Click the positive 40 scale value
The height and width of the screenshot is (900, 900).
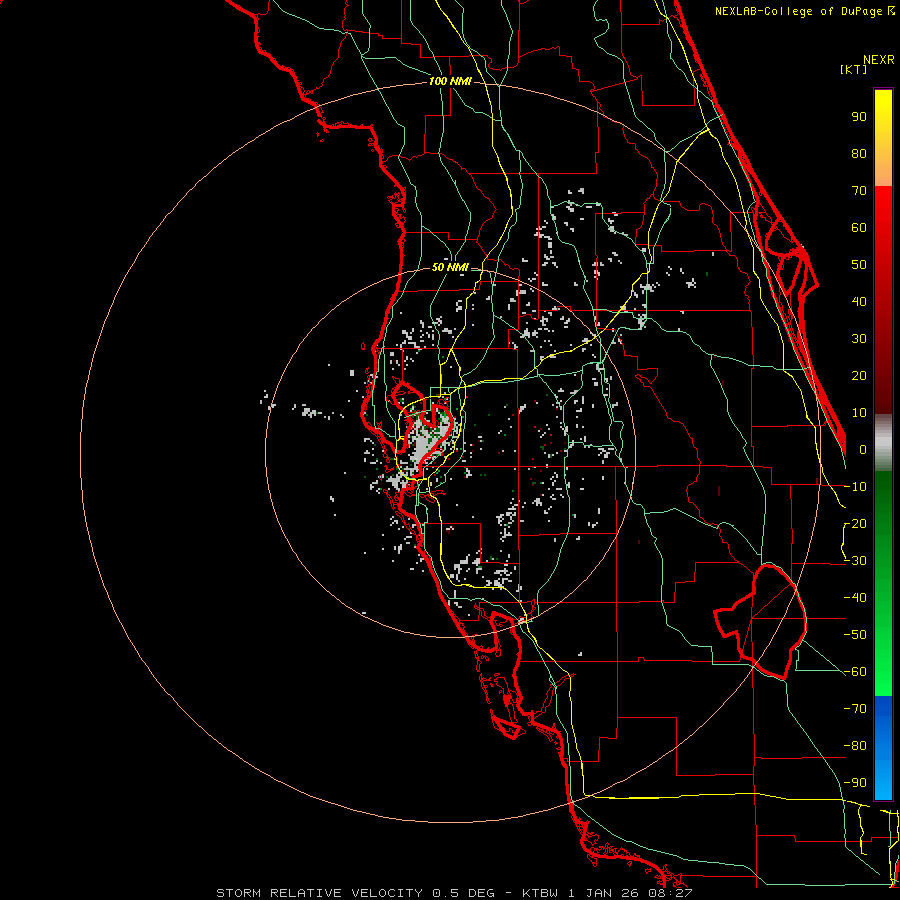coord(859,301)
